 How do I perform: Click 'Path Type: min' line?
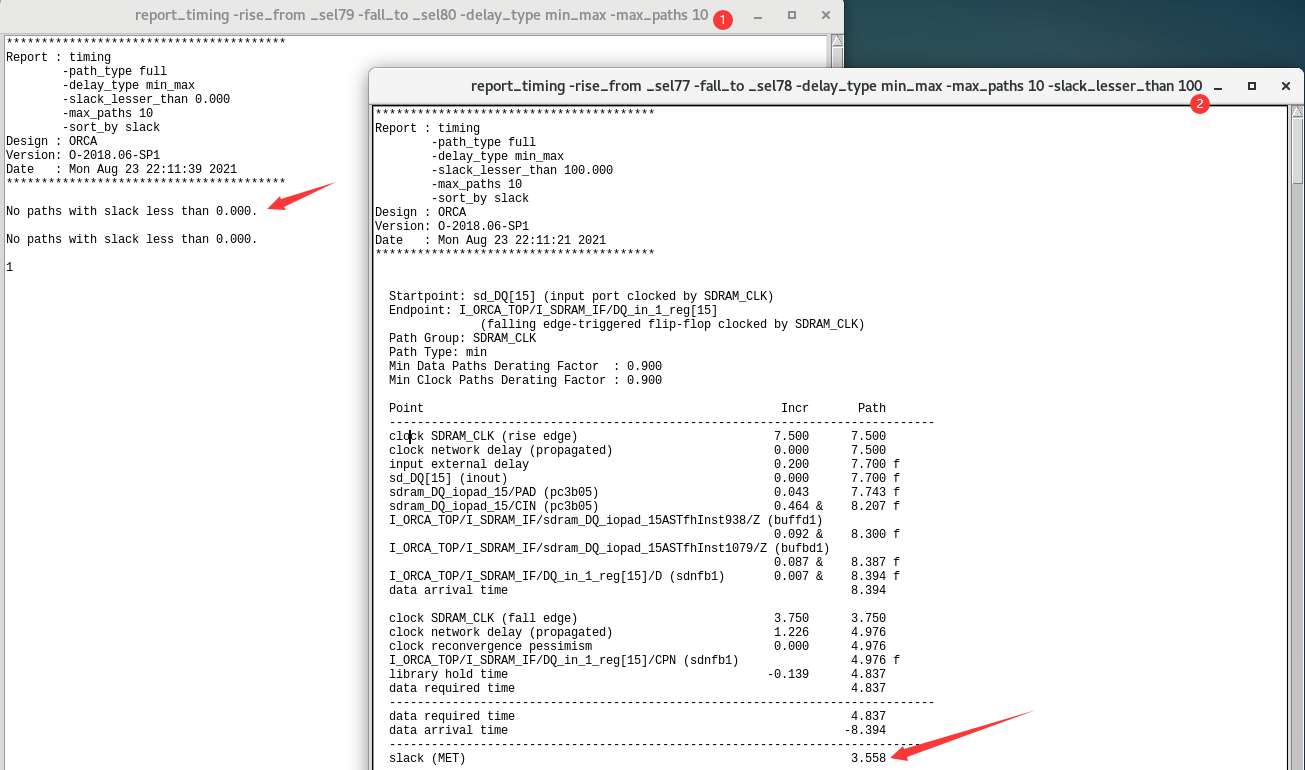(438, 352)
